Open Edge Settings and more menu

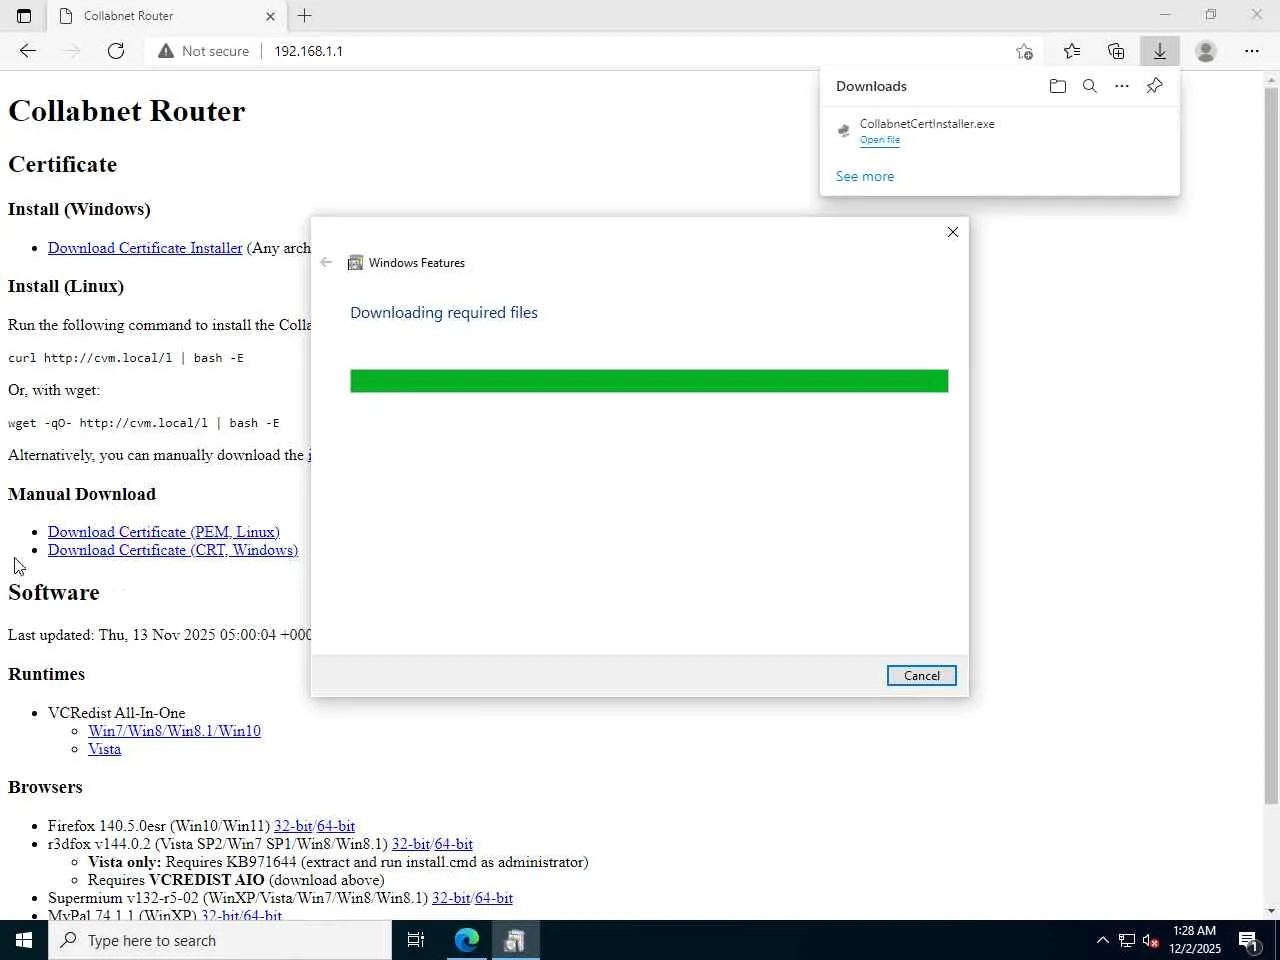click(1252, 51)
